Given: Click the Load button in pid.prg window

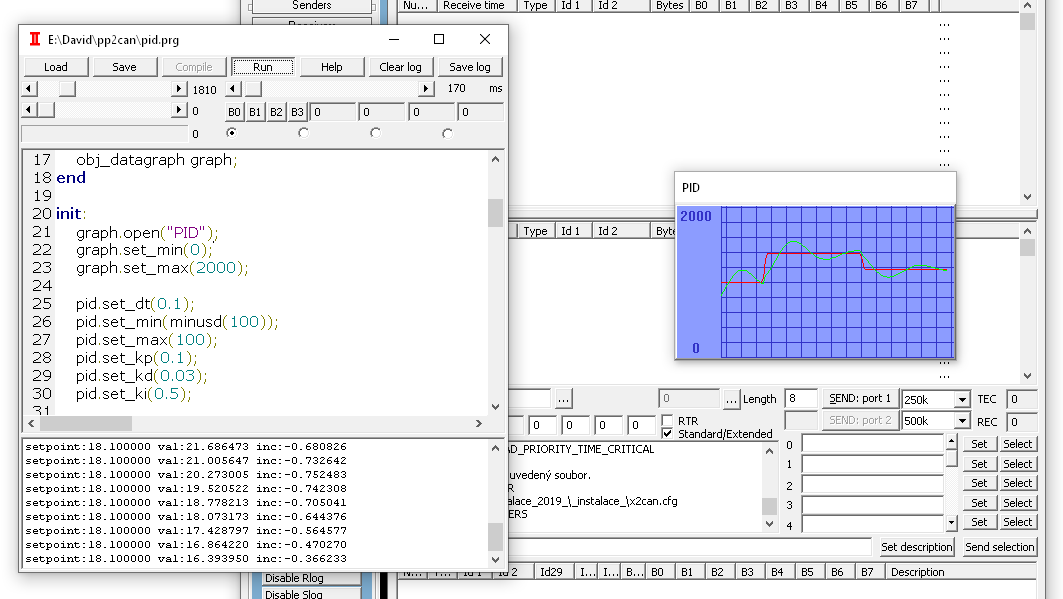Looking at the screenshot, I should (56, 67).
